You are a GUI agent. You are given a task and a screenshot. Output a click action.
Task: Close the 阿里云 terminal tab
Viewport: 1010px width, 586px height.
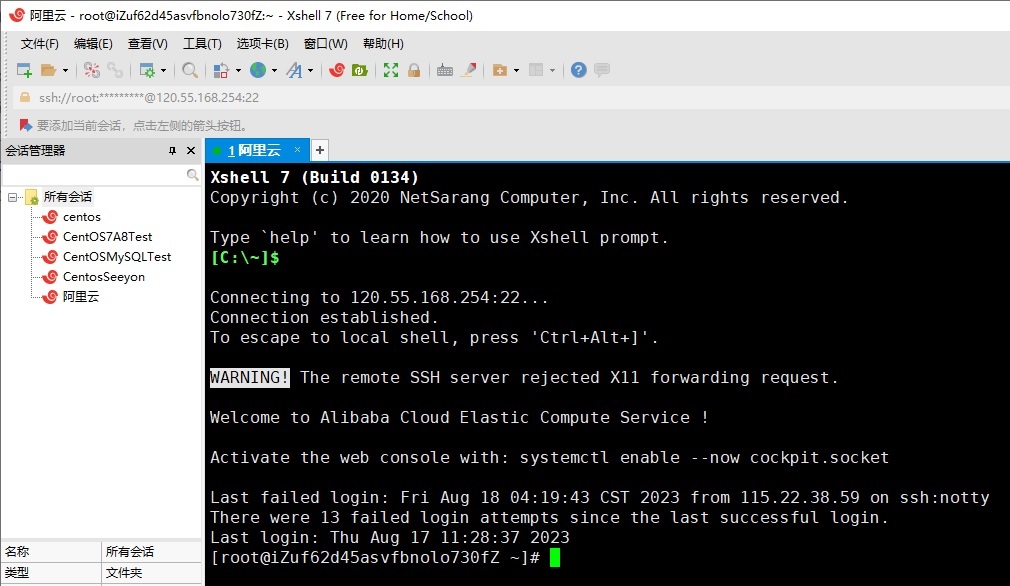[297, 149]
